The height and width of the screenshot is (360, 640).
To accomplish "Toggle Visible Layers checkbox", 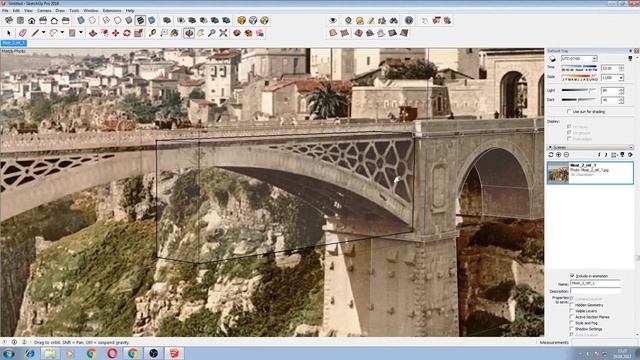I will click(x=572, y=311).
